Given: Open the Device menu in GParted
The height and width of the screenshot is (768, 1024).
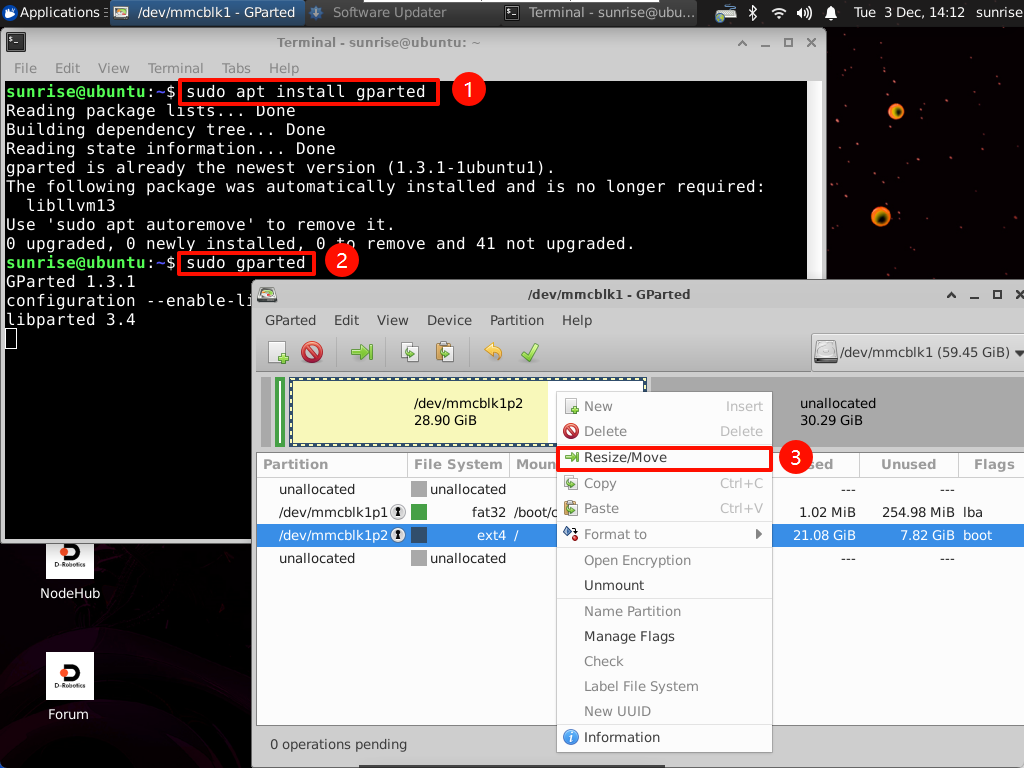Looking at the screenshot, I should click(449, 321).
